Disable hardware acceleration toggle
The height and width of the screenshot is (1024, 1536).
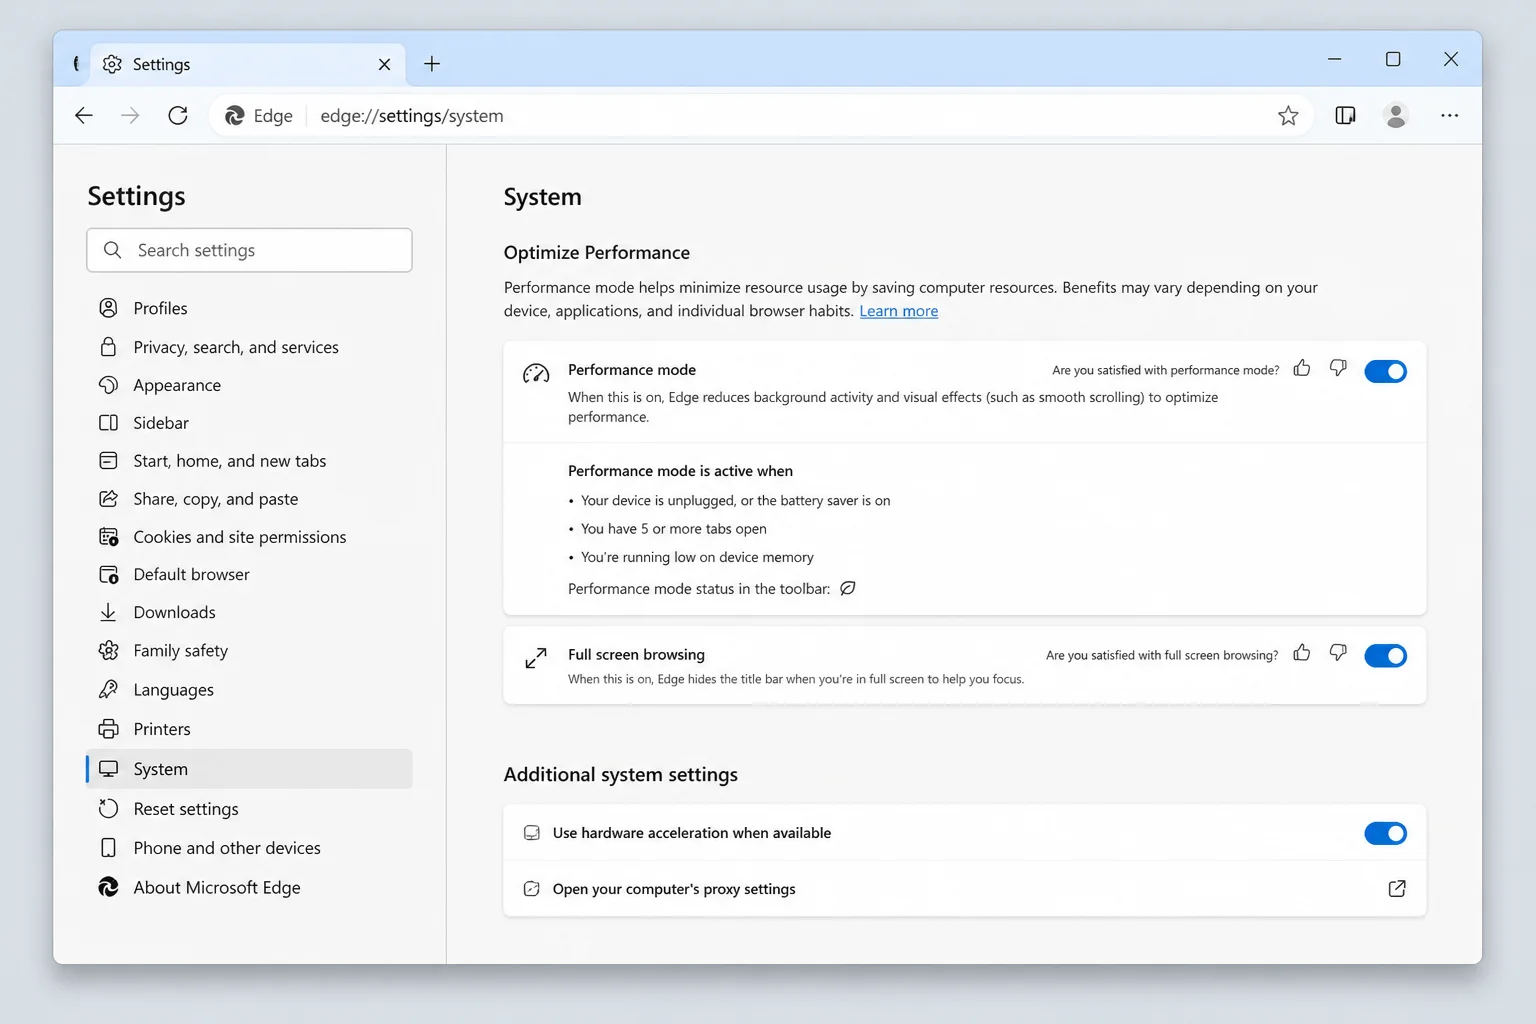point(1385,833)
